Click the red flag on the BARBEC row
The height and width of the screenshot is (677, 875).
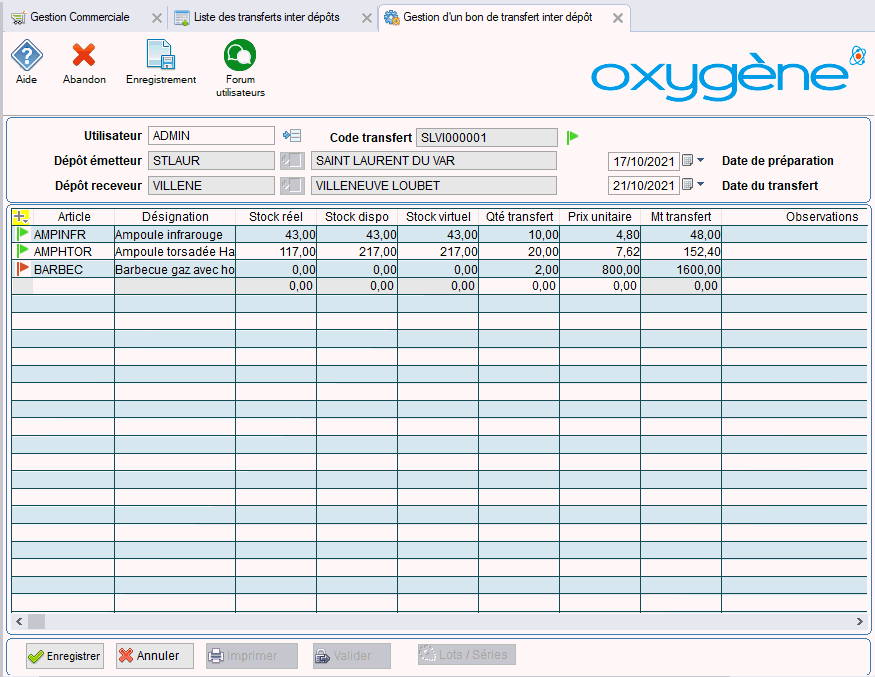23,269
